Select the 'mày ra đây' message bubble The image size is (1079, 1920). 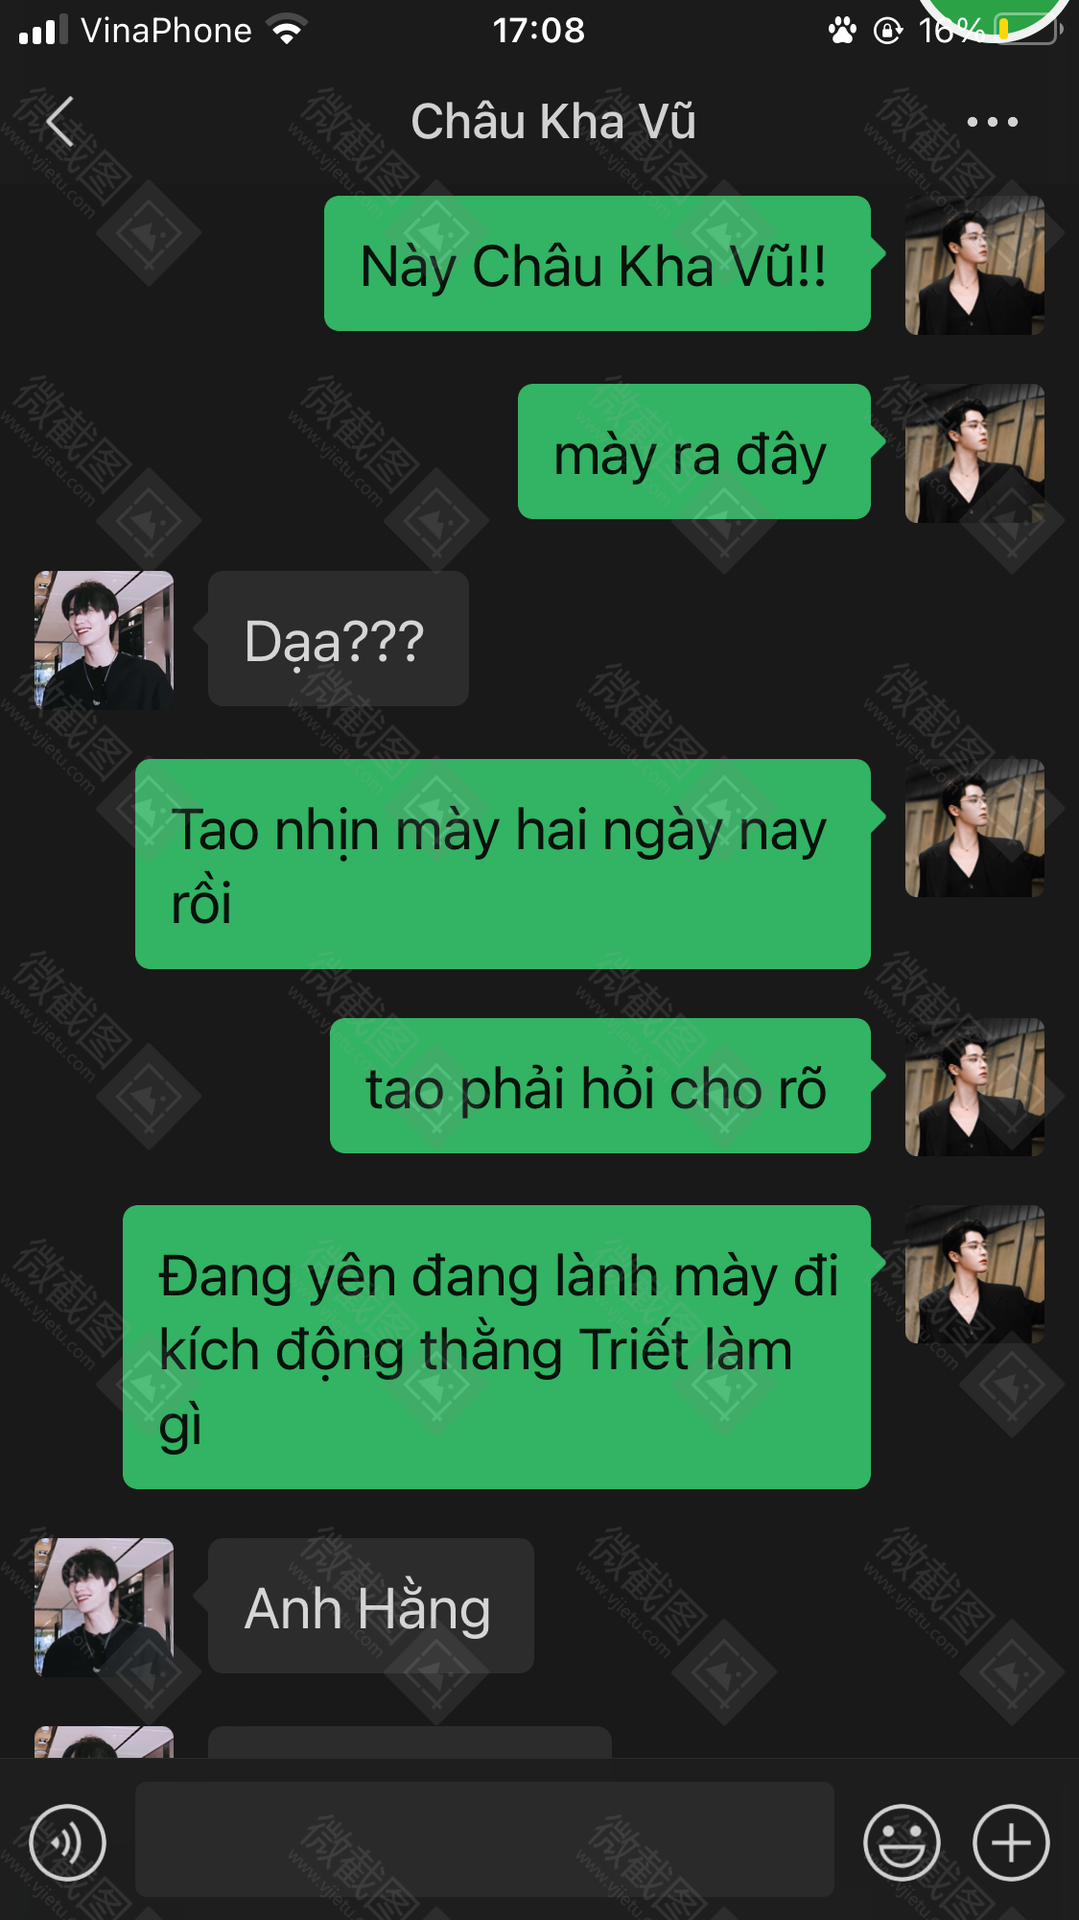(x=694, y=451)
